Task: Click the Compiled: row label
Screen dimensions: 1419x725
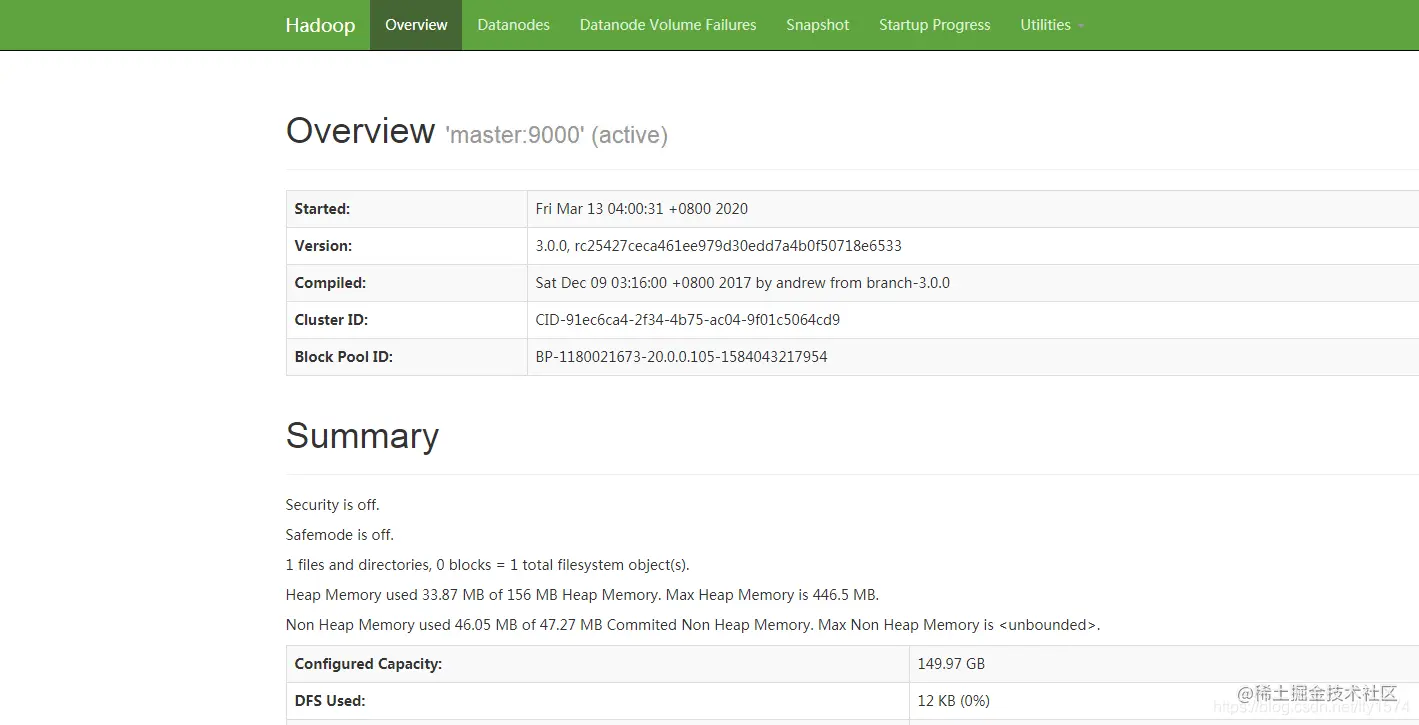Action: tap(330, 283)
